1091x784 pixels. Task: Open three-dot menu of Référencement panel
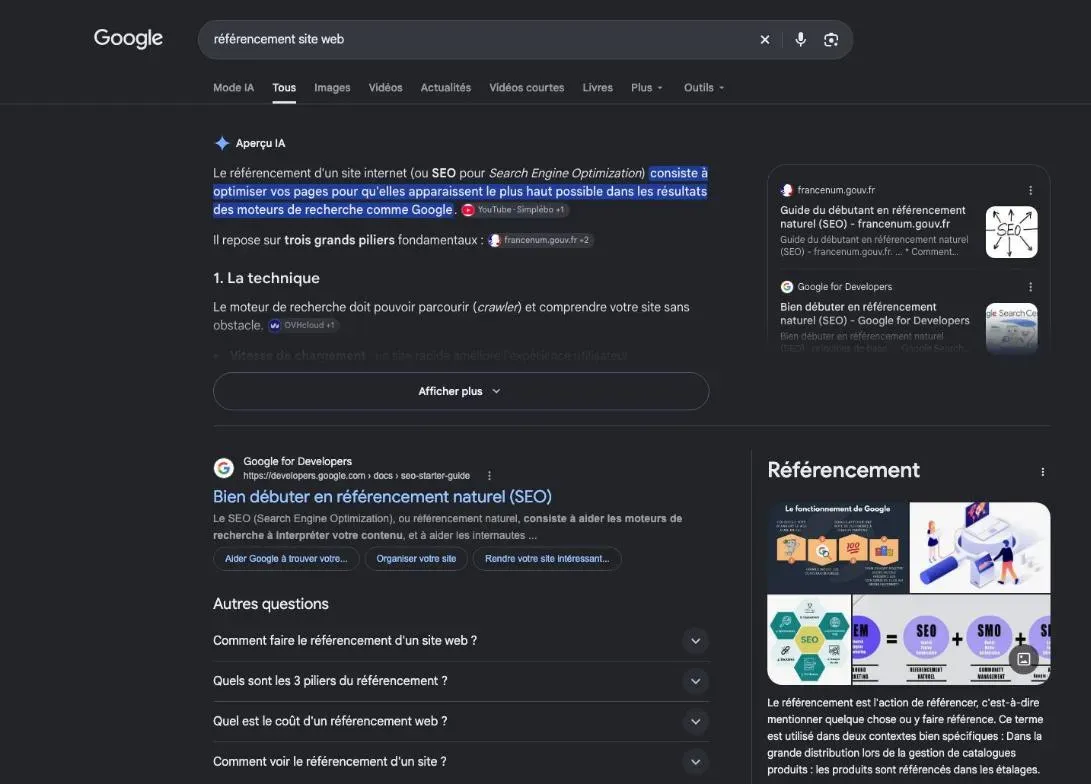pos(1042,472)
